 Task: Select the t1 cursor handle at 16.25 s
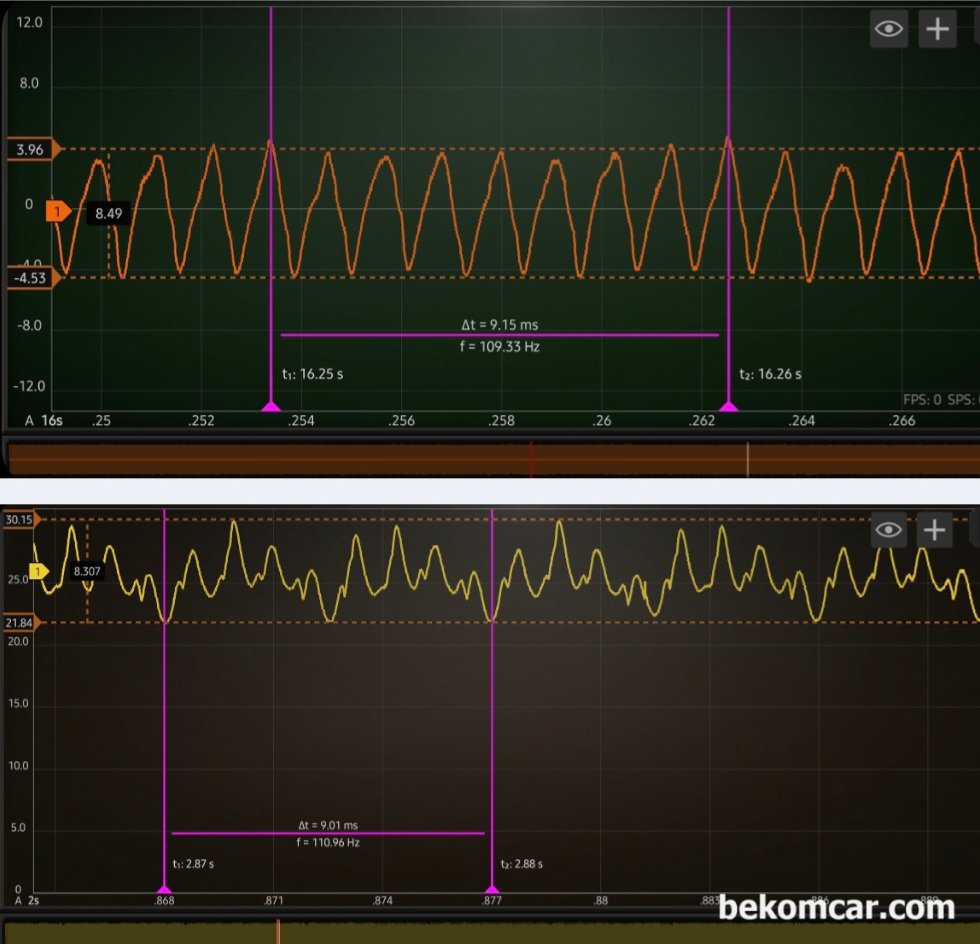pos(270,406)
